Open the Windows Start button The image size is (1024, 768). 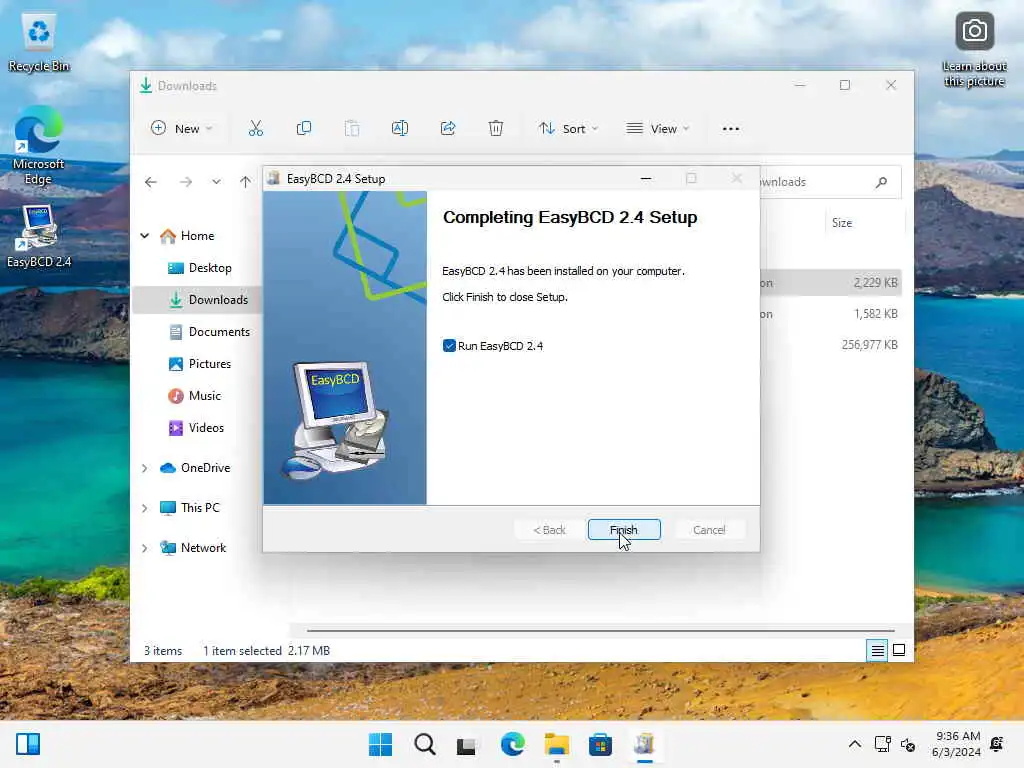[x=380, y=744]
